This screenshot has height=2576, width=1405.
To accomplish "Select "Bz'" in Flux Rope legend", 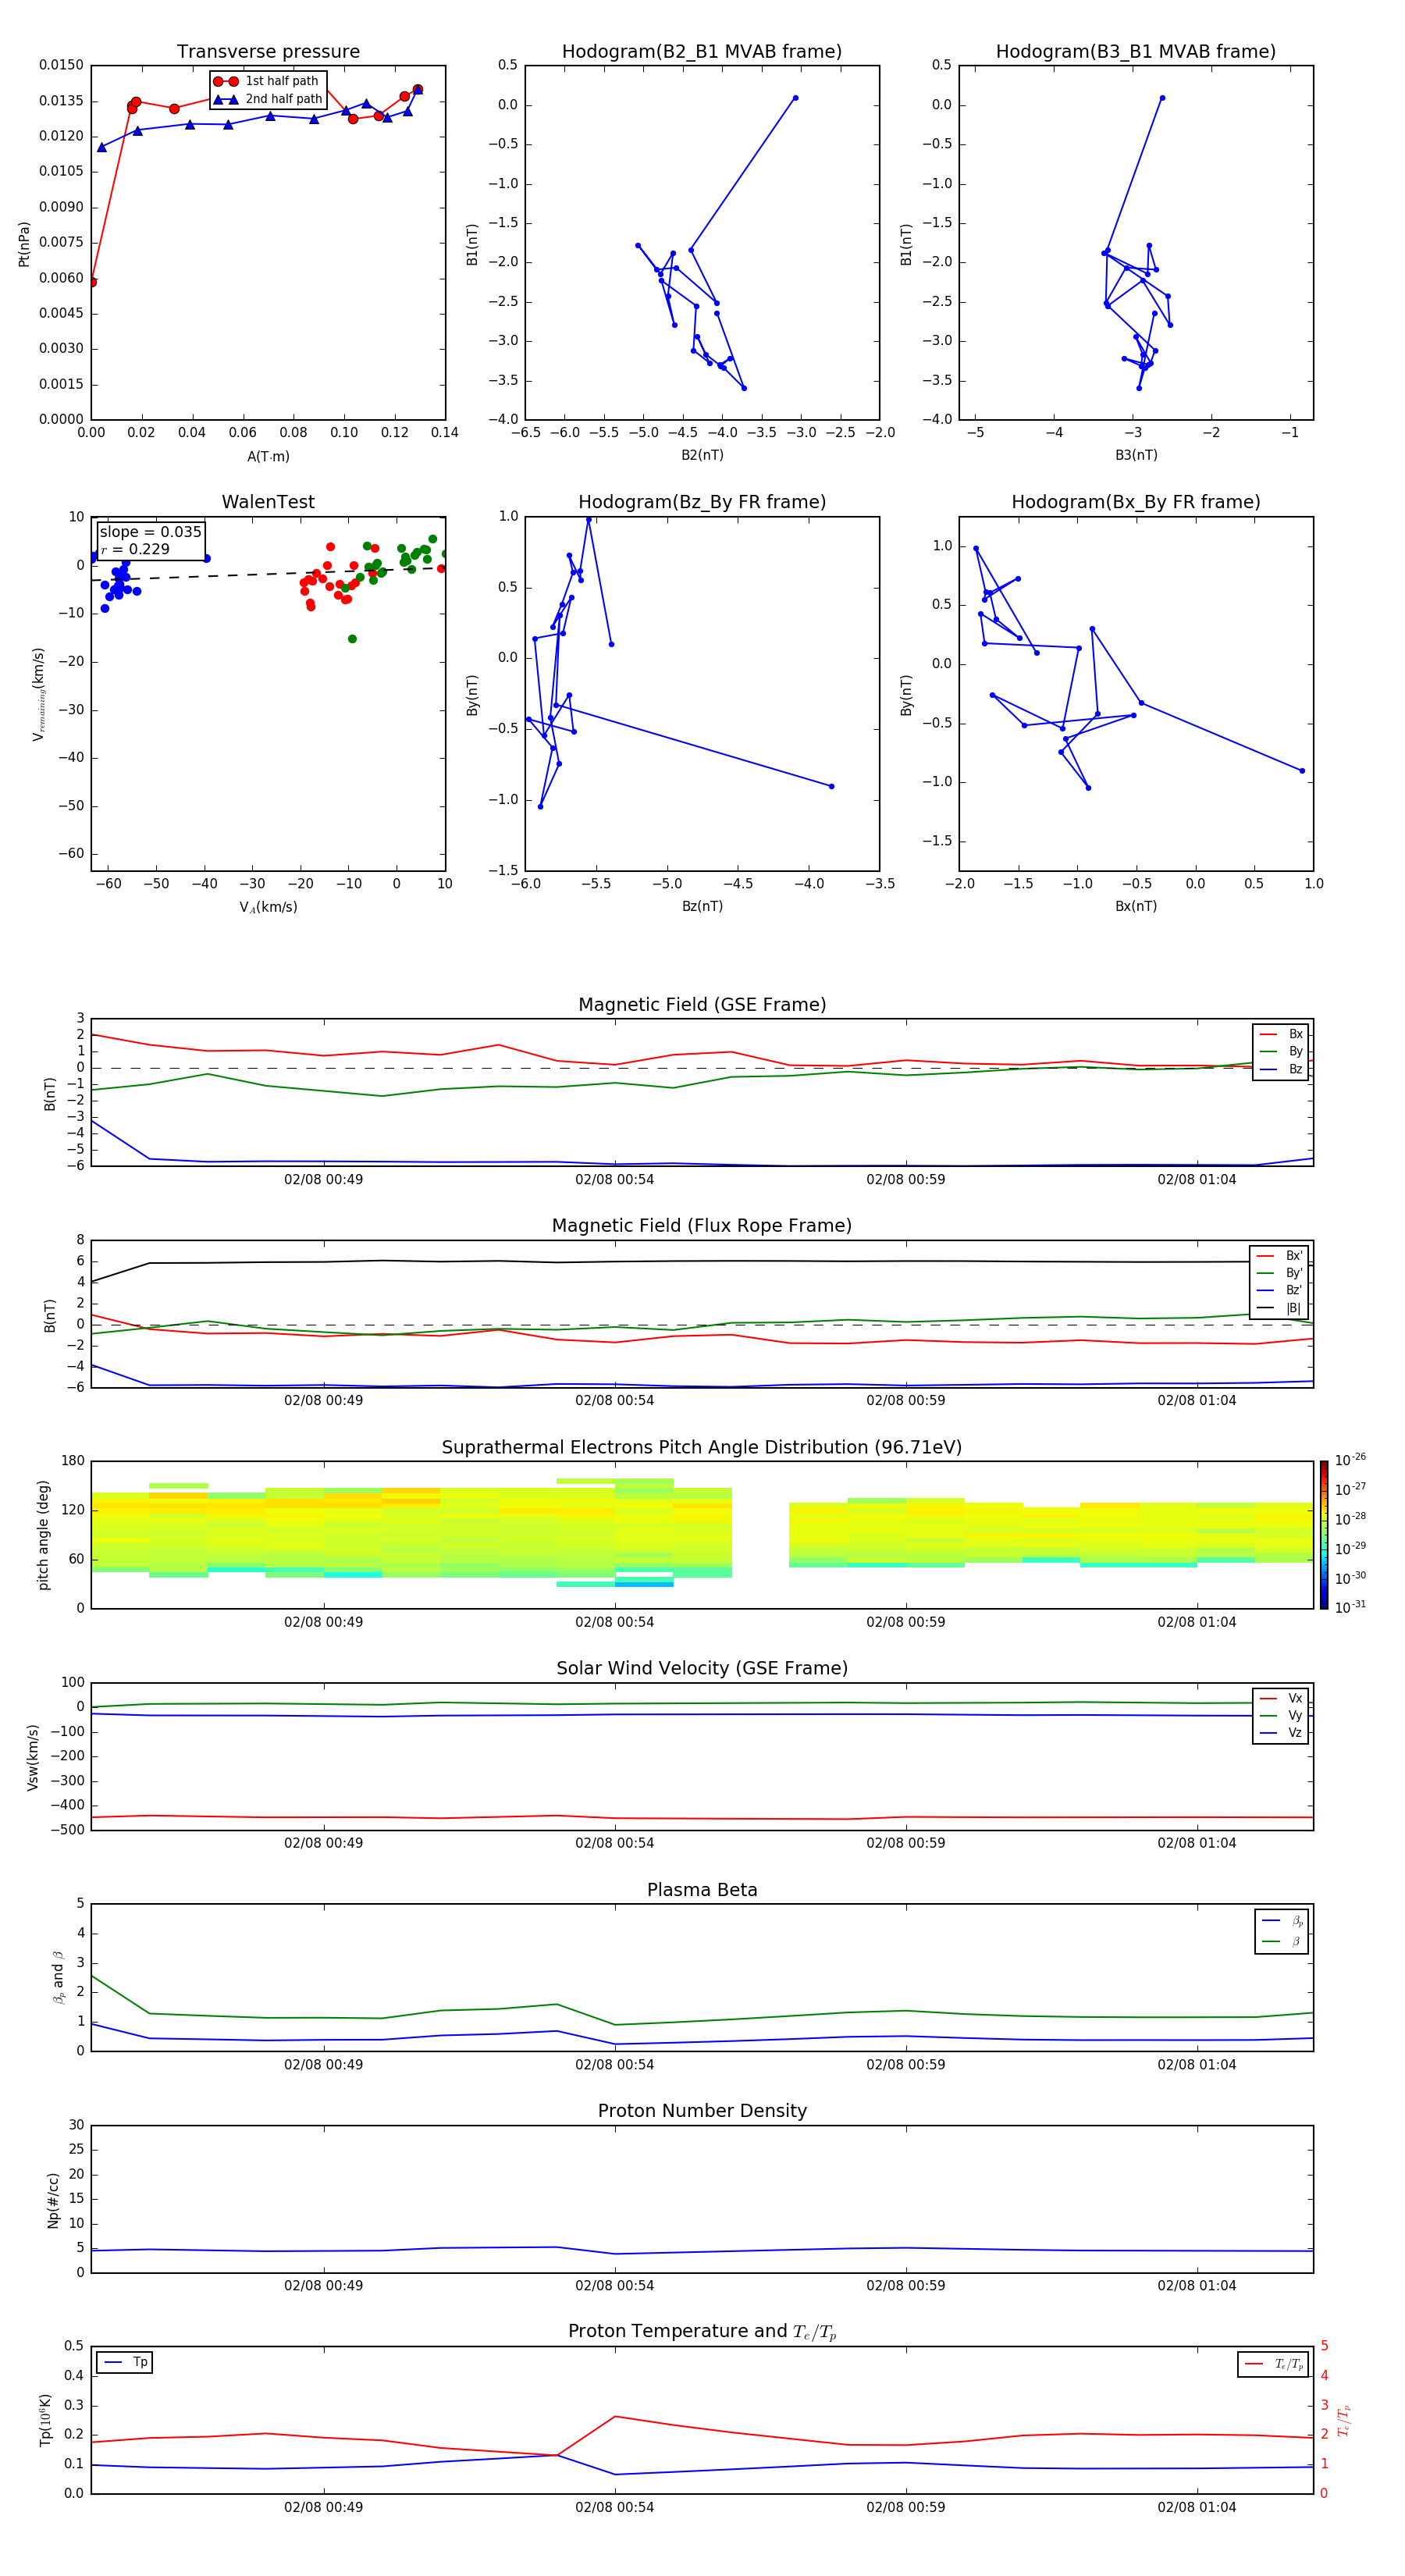I will click(x=1279, y=1290).
